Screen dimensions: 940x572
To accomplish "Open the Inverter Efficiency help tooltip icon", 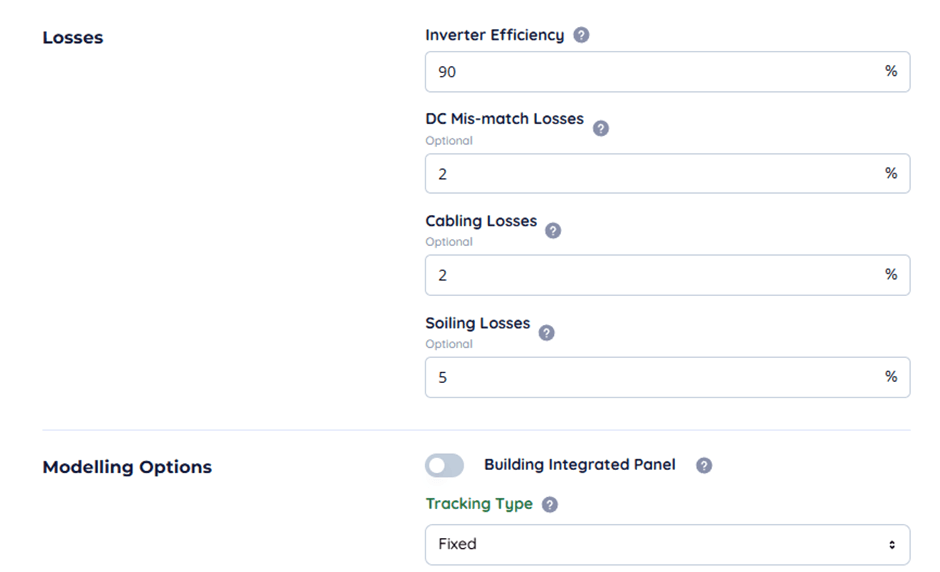I will 581,35.
